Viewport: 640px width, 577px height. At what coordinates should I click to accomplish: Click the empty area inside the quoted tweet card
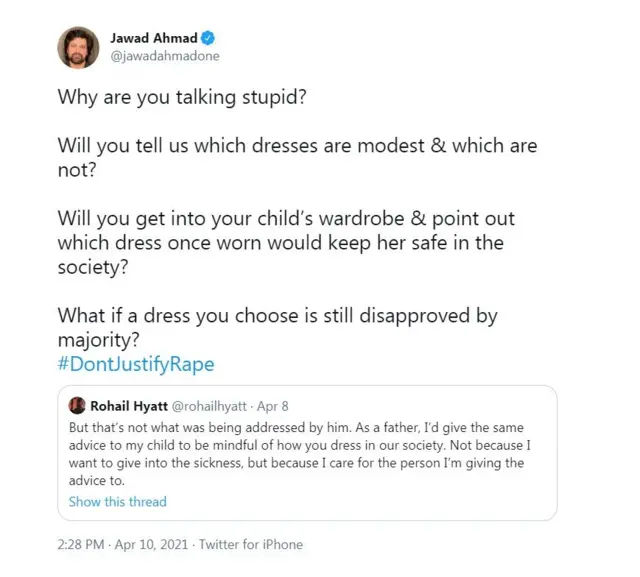pyautogui.click(x=400, y=500)
